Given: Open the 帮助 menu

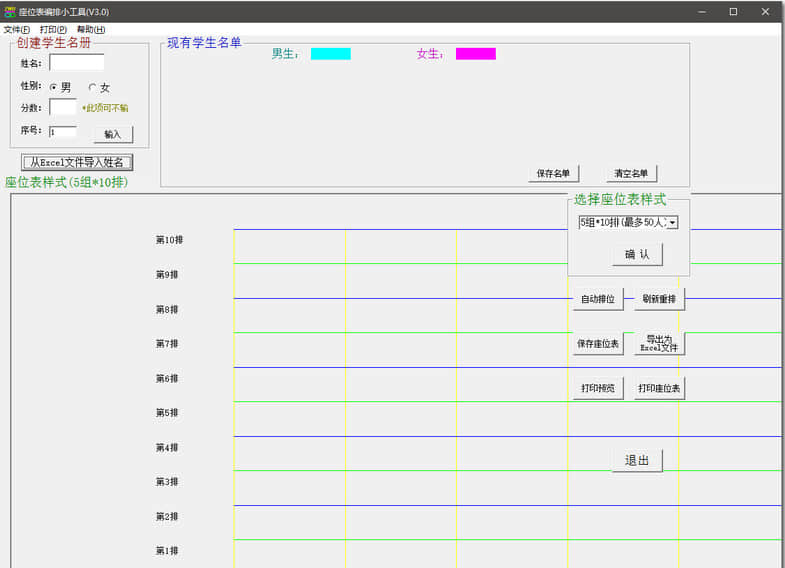Looking at the screenshot, I should tap(91, 30).
